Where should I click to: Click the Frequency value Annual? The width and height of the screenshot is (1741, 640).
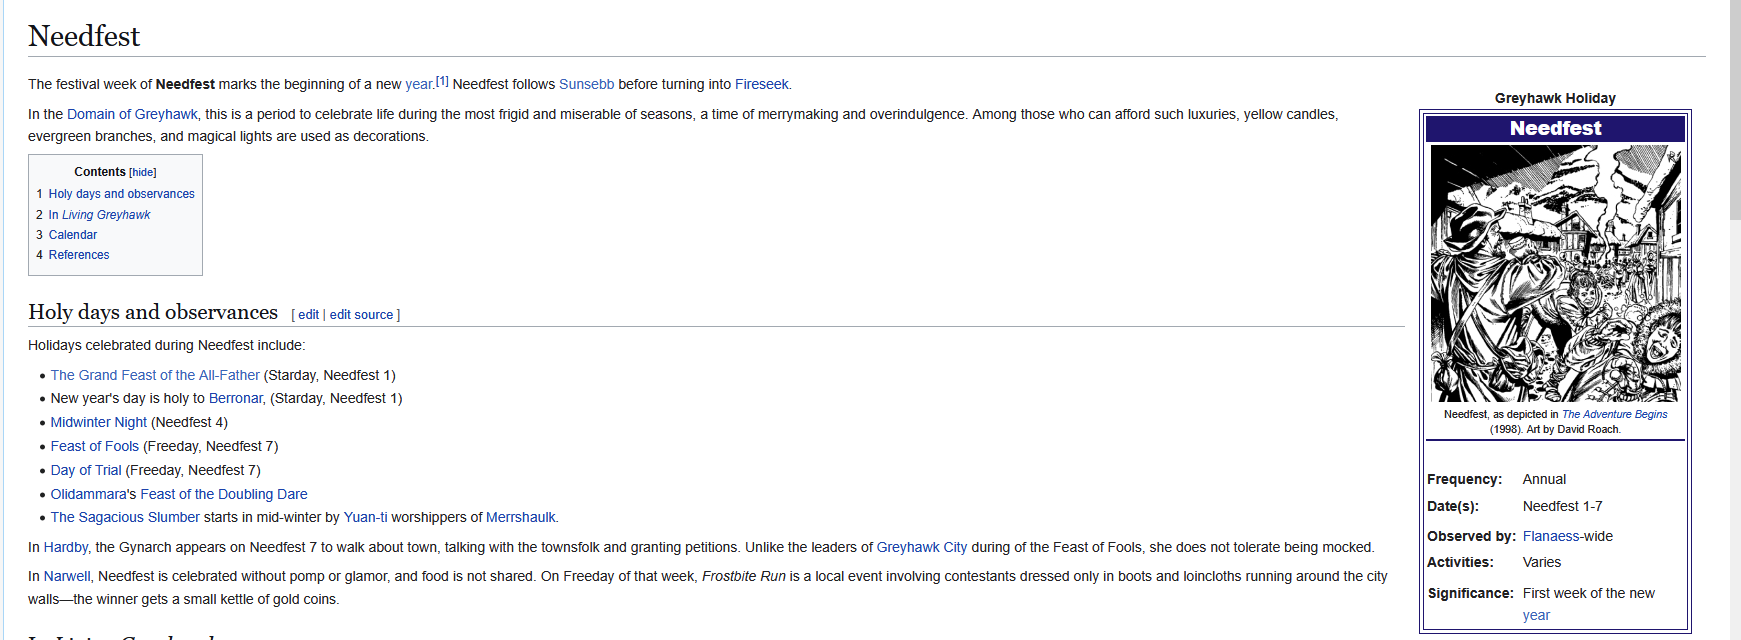tap(1544, 479)
